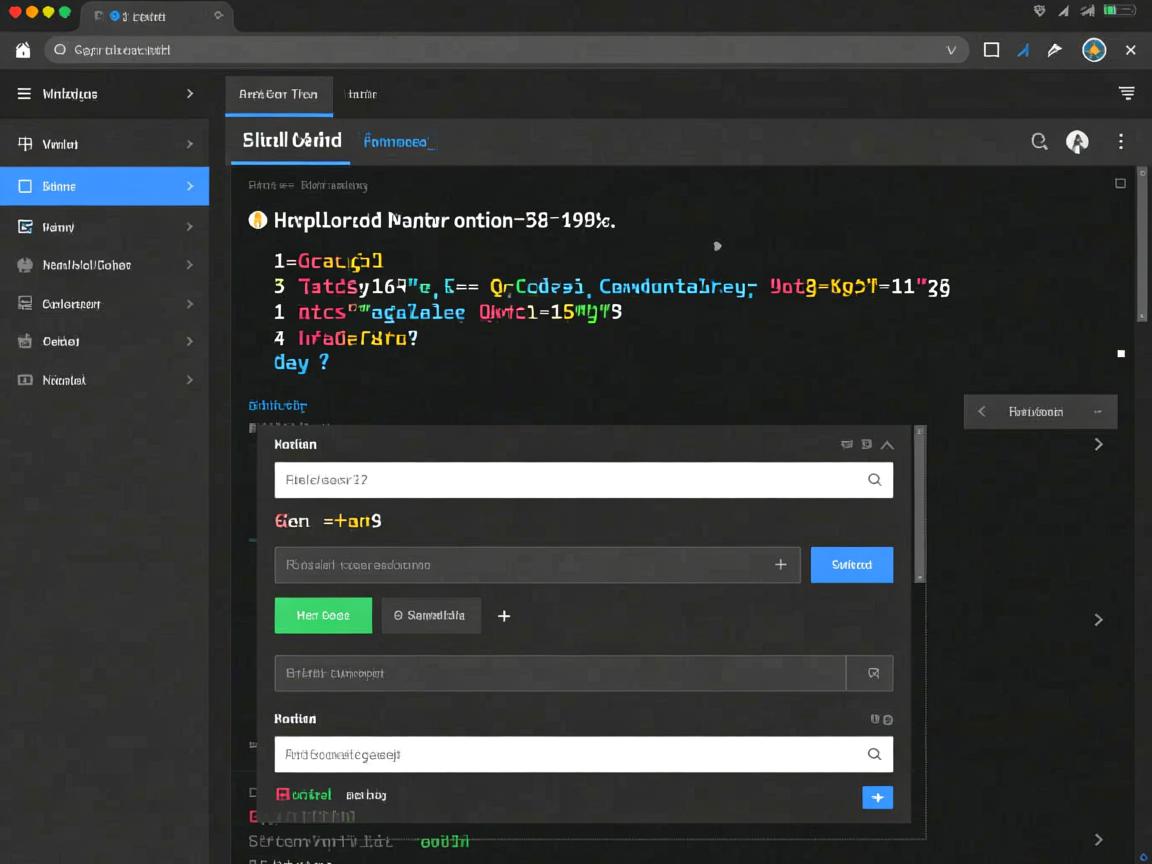Image resolution: width=1152 pixels, height=864 pixels.
Task: Click the circular profile avatar in the browser toolbar
Action: (x=1094, y=50)
